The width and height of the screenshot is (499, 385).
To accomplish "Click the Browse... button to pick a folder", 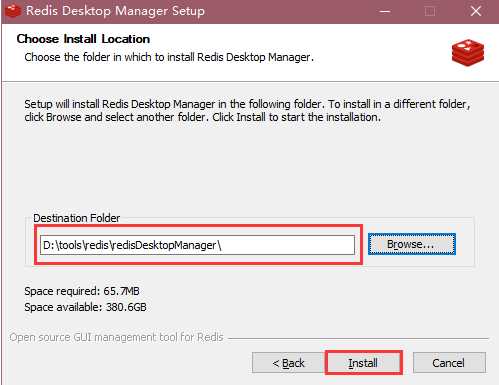I will pyautogui.click(x=412, y=244).
